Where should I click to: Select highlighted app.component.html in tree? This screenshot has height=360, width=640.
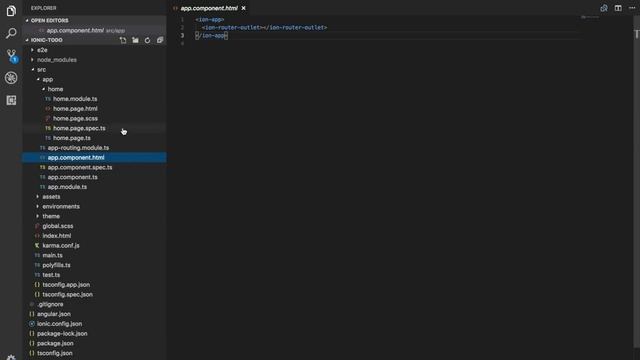coord(94,158)
